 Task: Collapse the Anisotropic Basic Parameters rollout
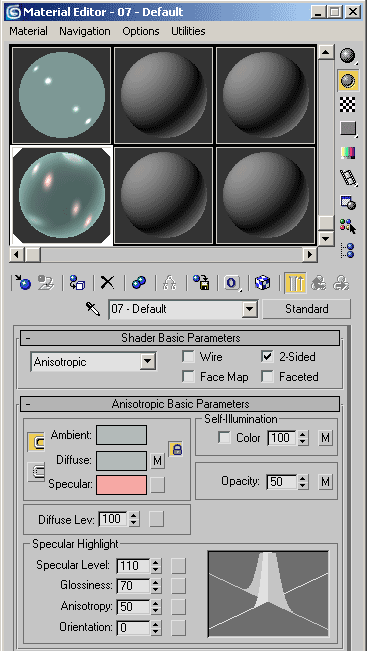tap(180, 404)
